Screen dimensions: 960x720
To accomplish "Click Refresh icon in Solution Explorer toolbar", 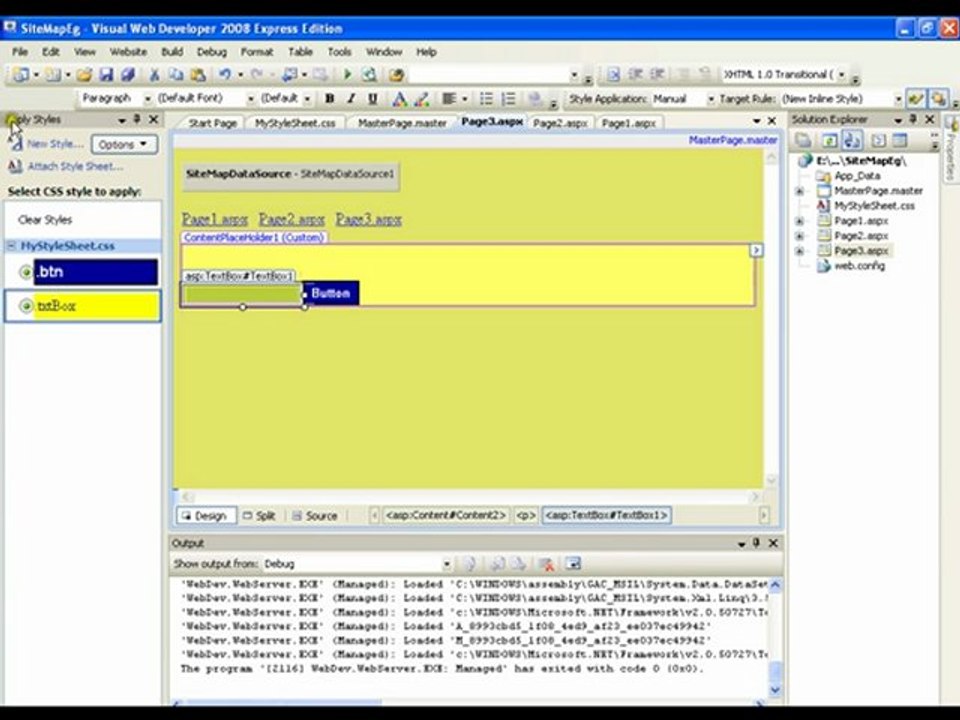I will coord(829,141).
